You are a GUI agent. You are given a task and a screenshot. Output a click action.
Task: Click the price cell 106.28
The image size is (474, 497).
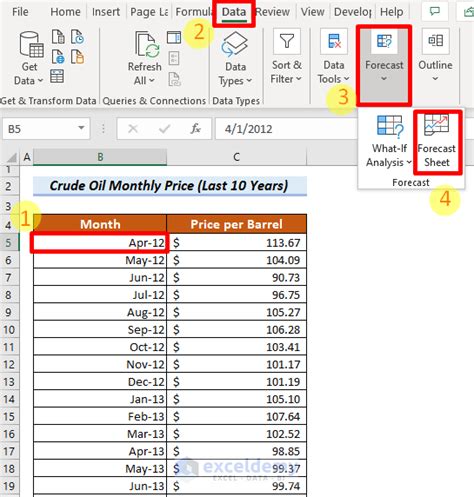pyautogui.click(x=236, y=330)
